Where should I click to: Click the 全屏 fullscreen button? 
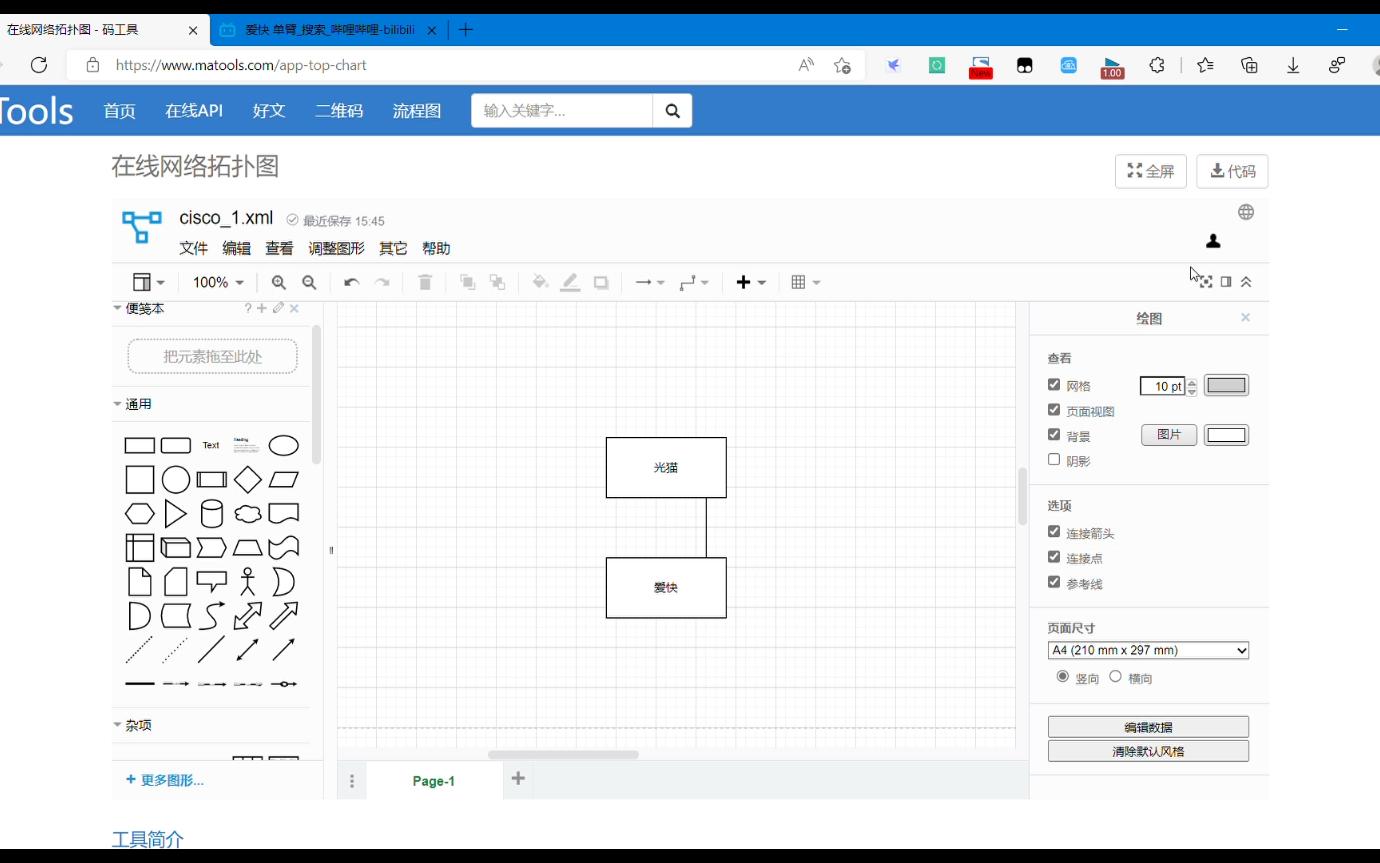pos(1151,172)
